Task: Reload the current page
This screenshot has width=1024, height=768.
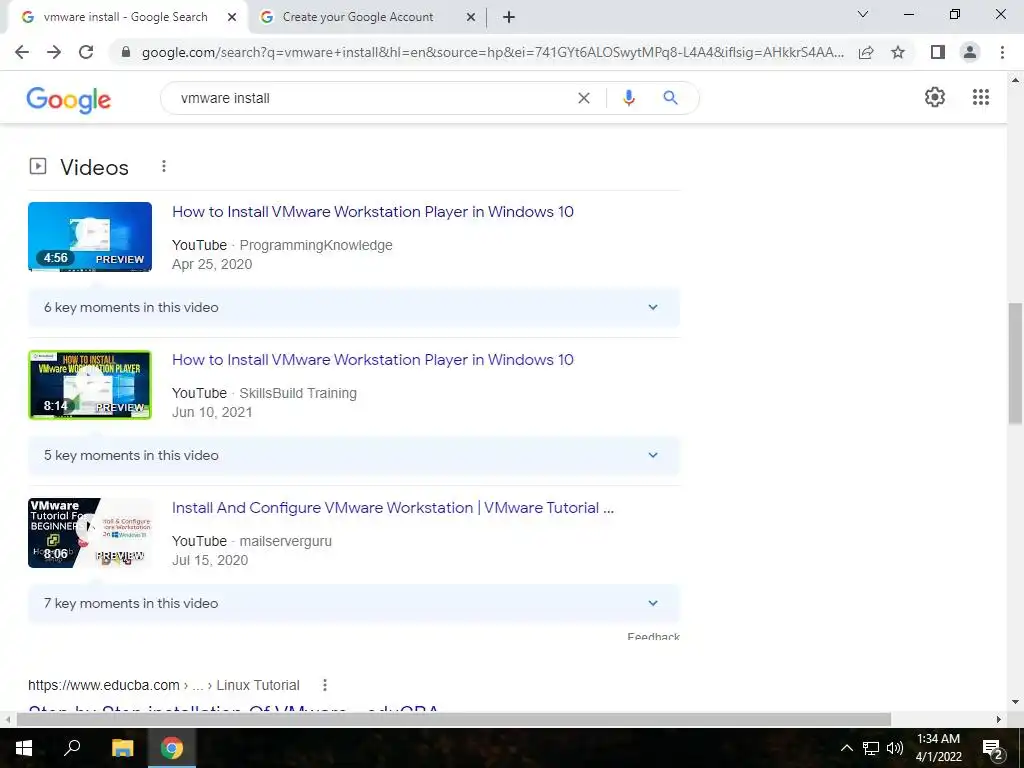Action: (x=86, y=52)
